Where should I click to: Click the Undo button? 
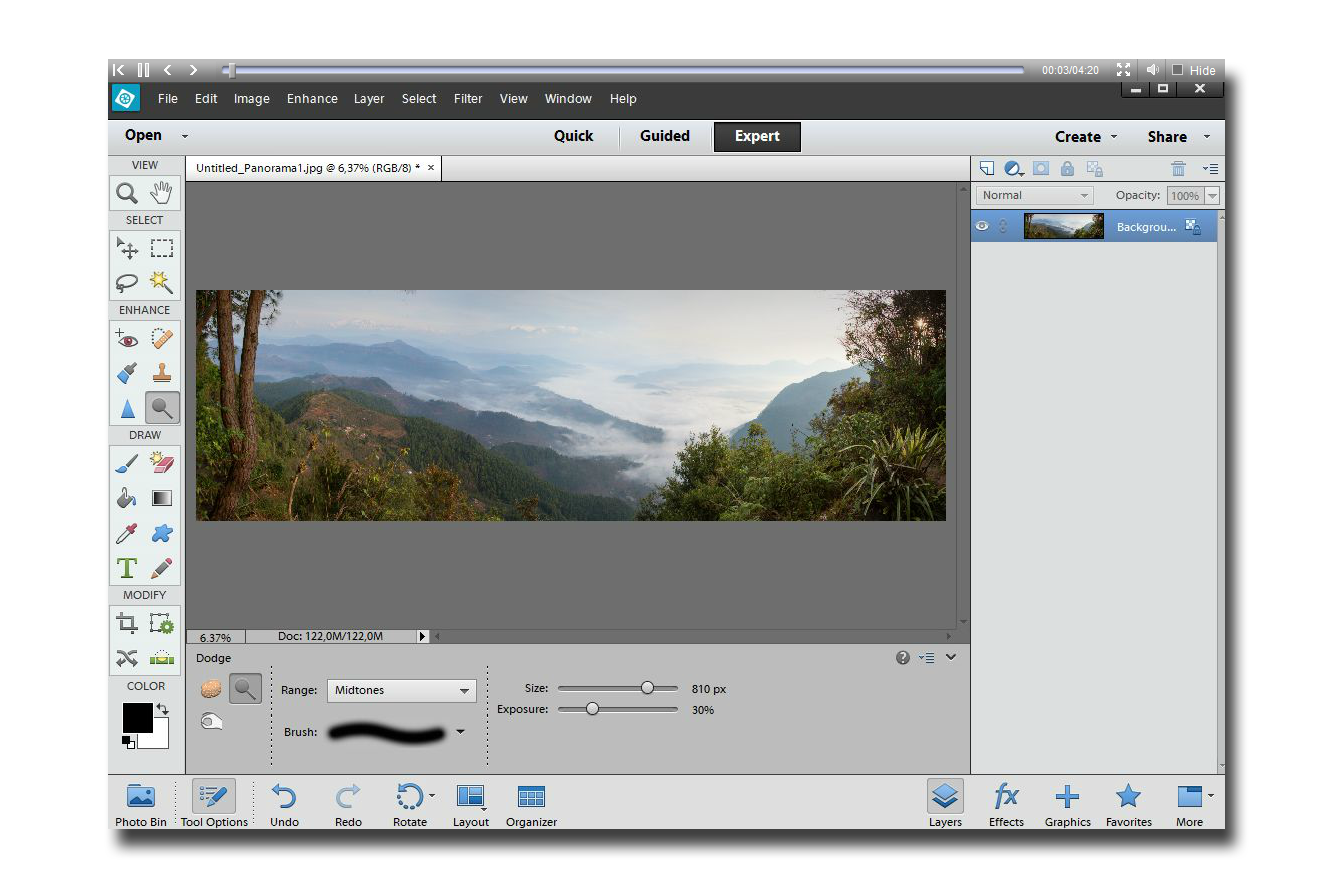tap(284, 804)
